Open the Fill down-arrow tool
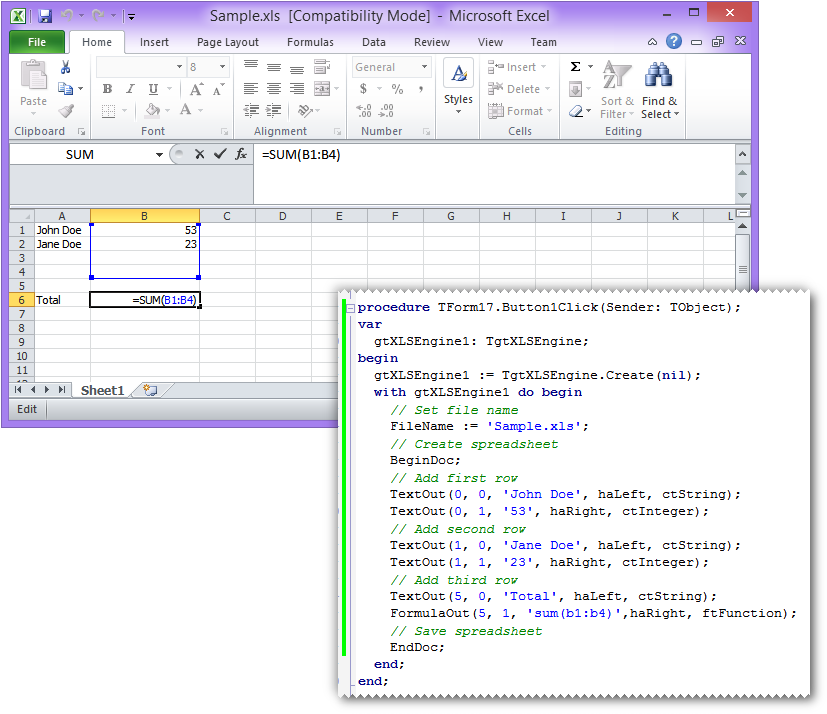 click(575, 89)
